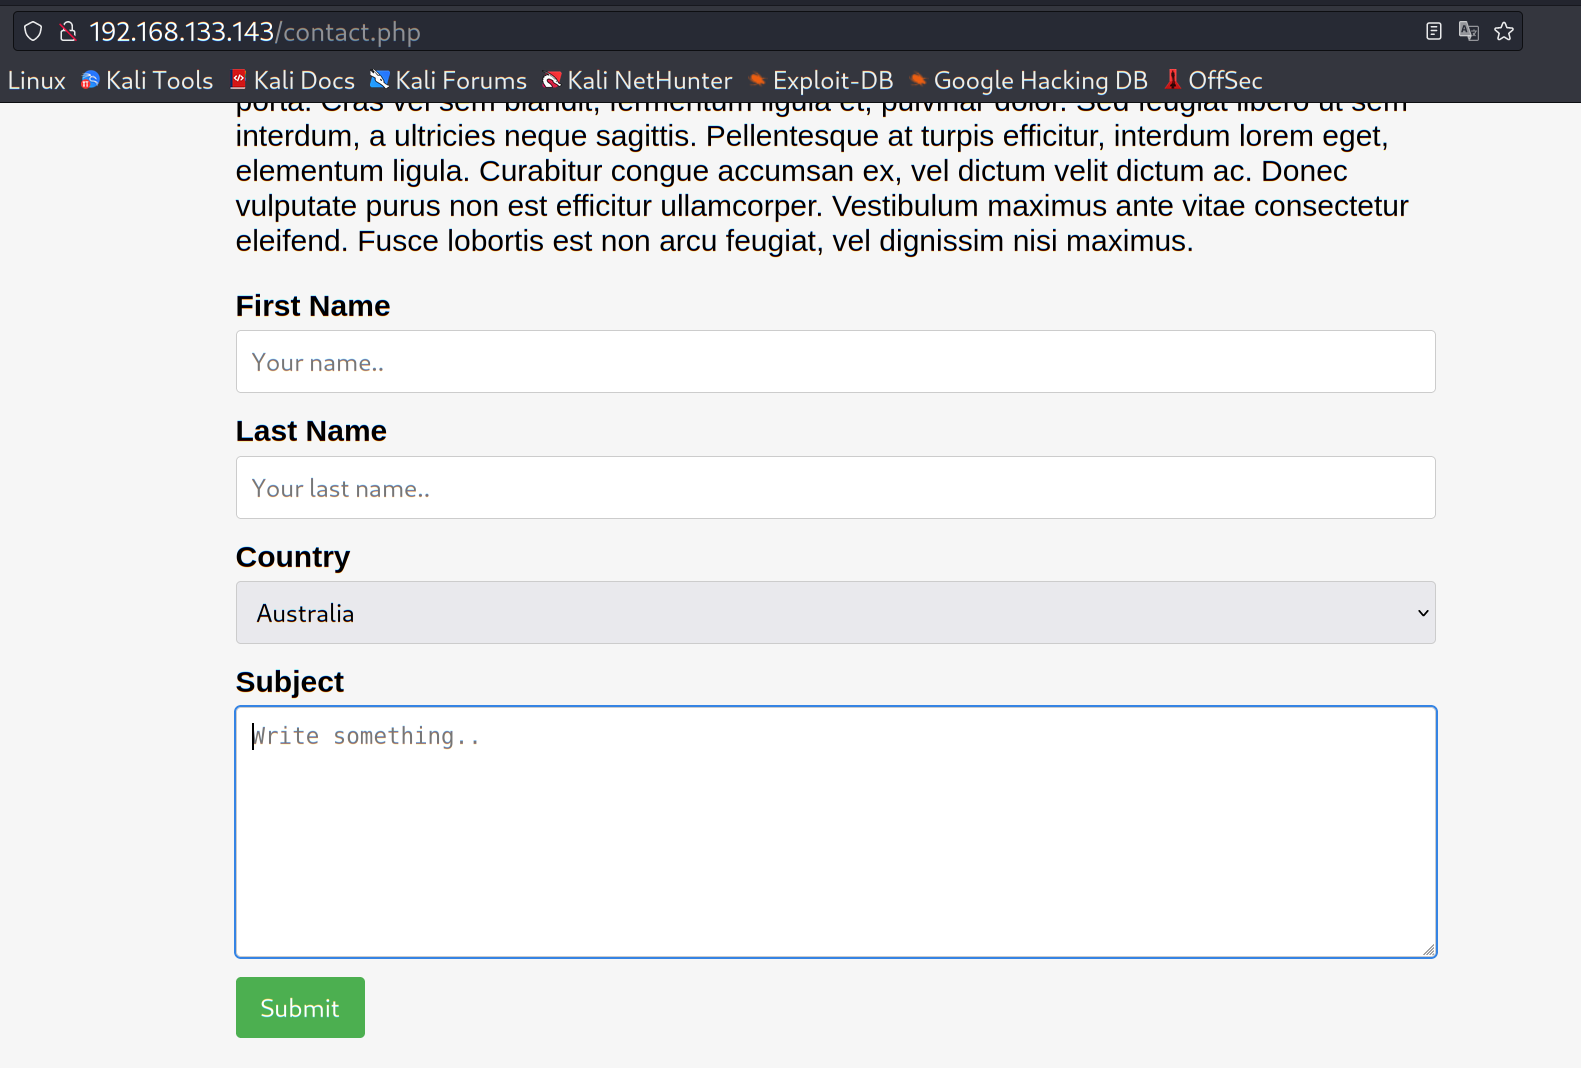Open the Kali Forums bookmark
Screen dimensions: 1581x1068
click(449, 80)
